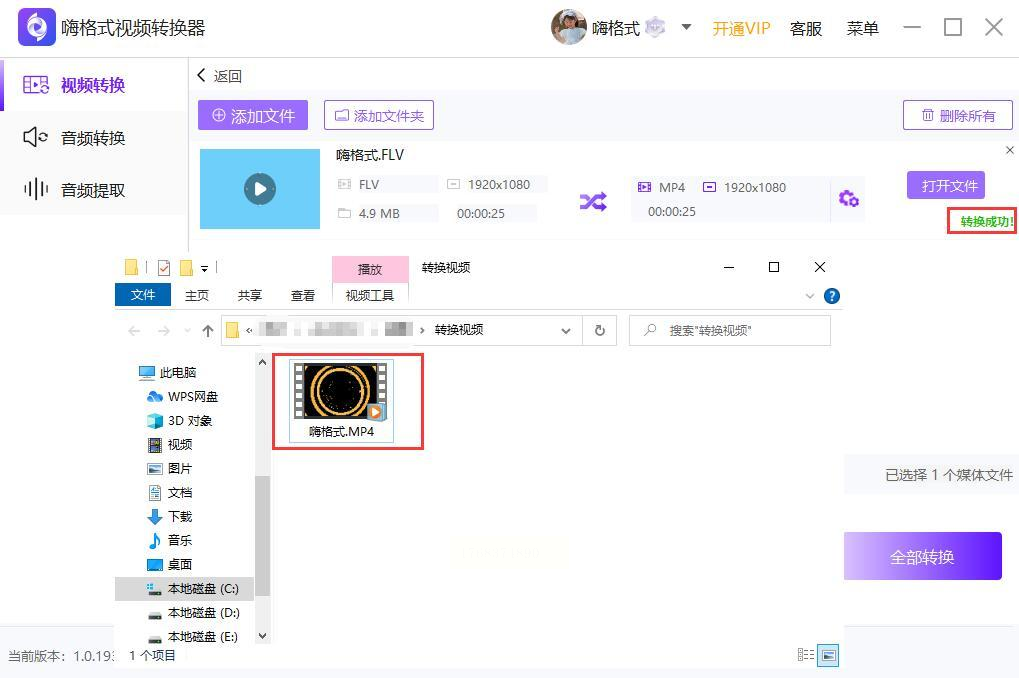Viewport: 1019px width, 678px height.
Task: Click the 搜索"转换视频" search field
Action: tap(729, 330)
